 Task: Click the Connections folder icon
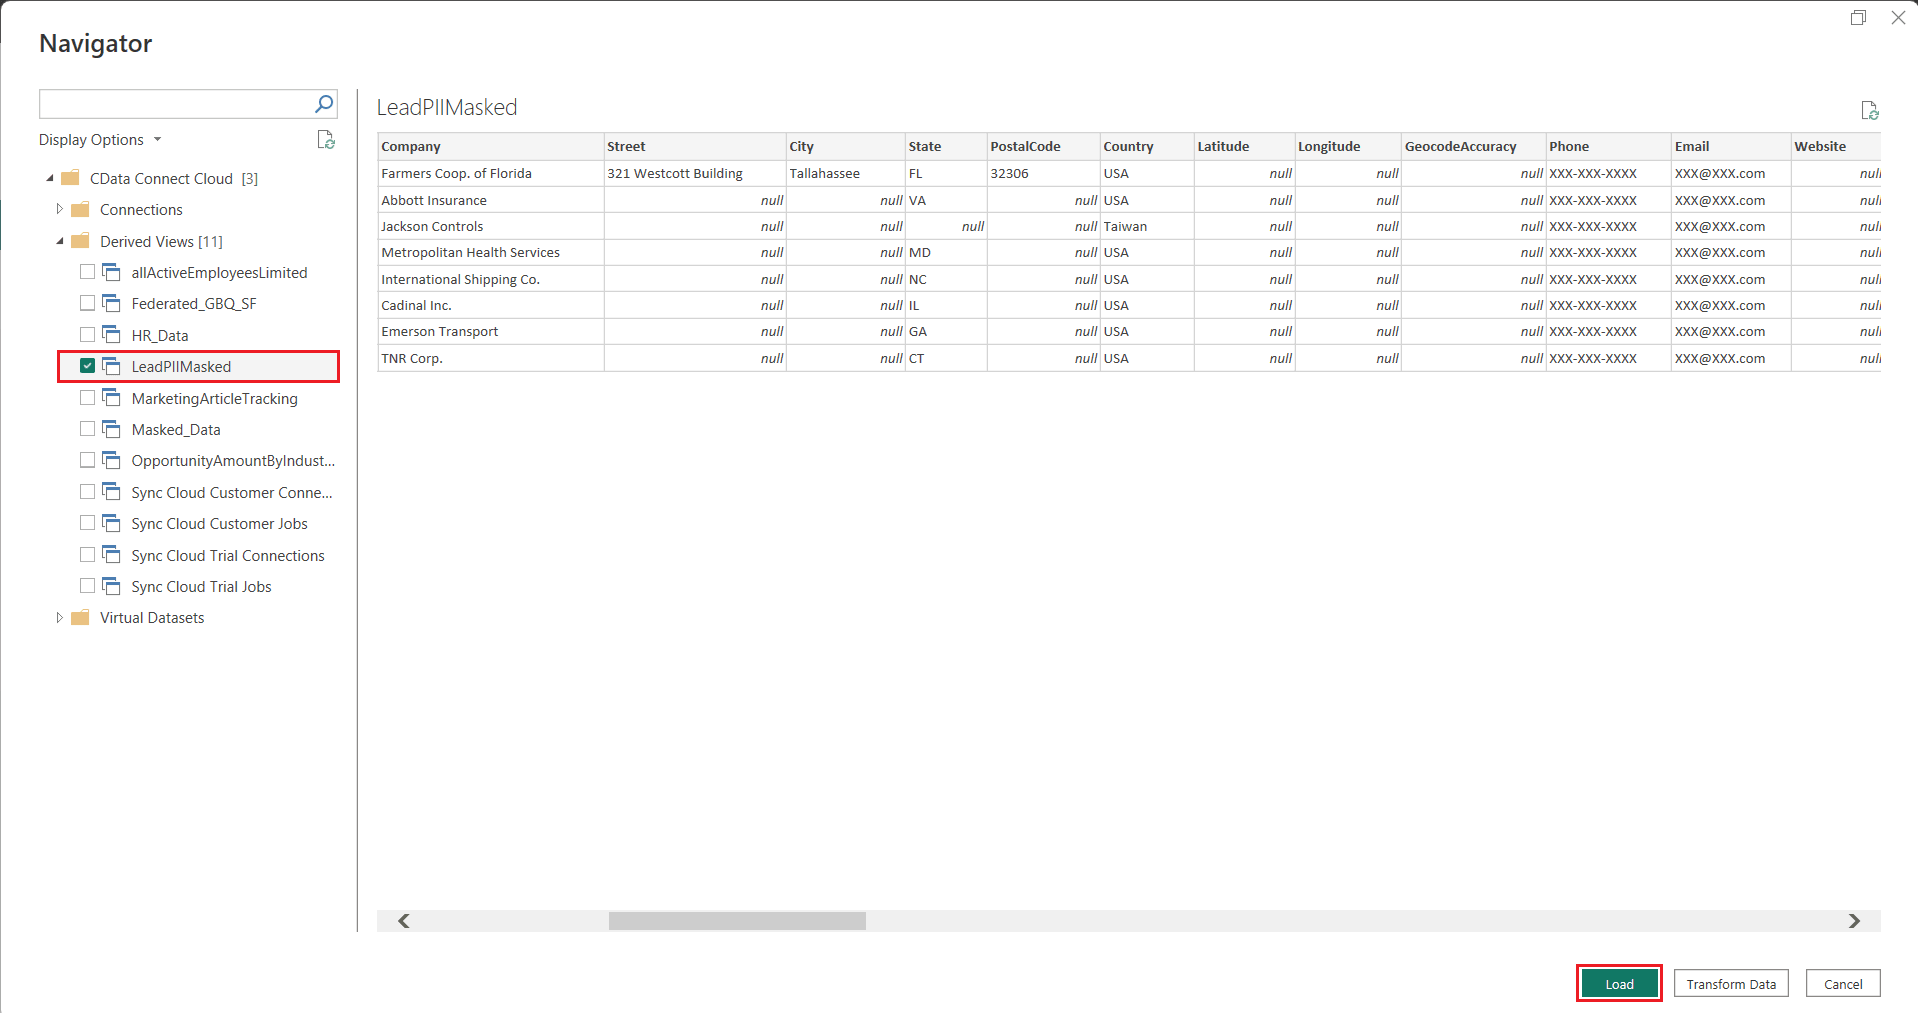coord(81,210)
